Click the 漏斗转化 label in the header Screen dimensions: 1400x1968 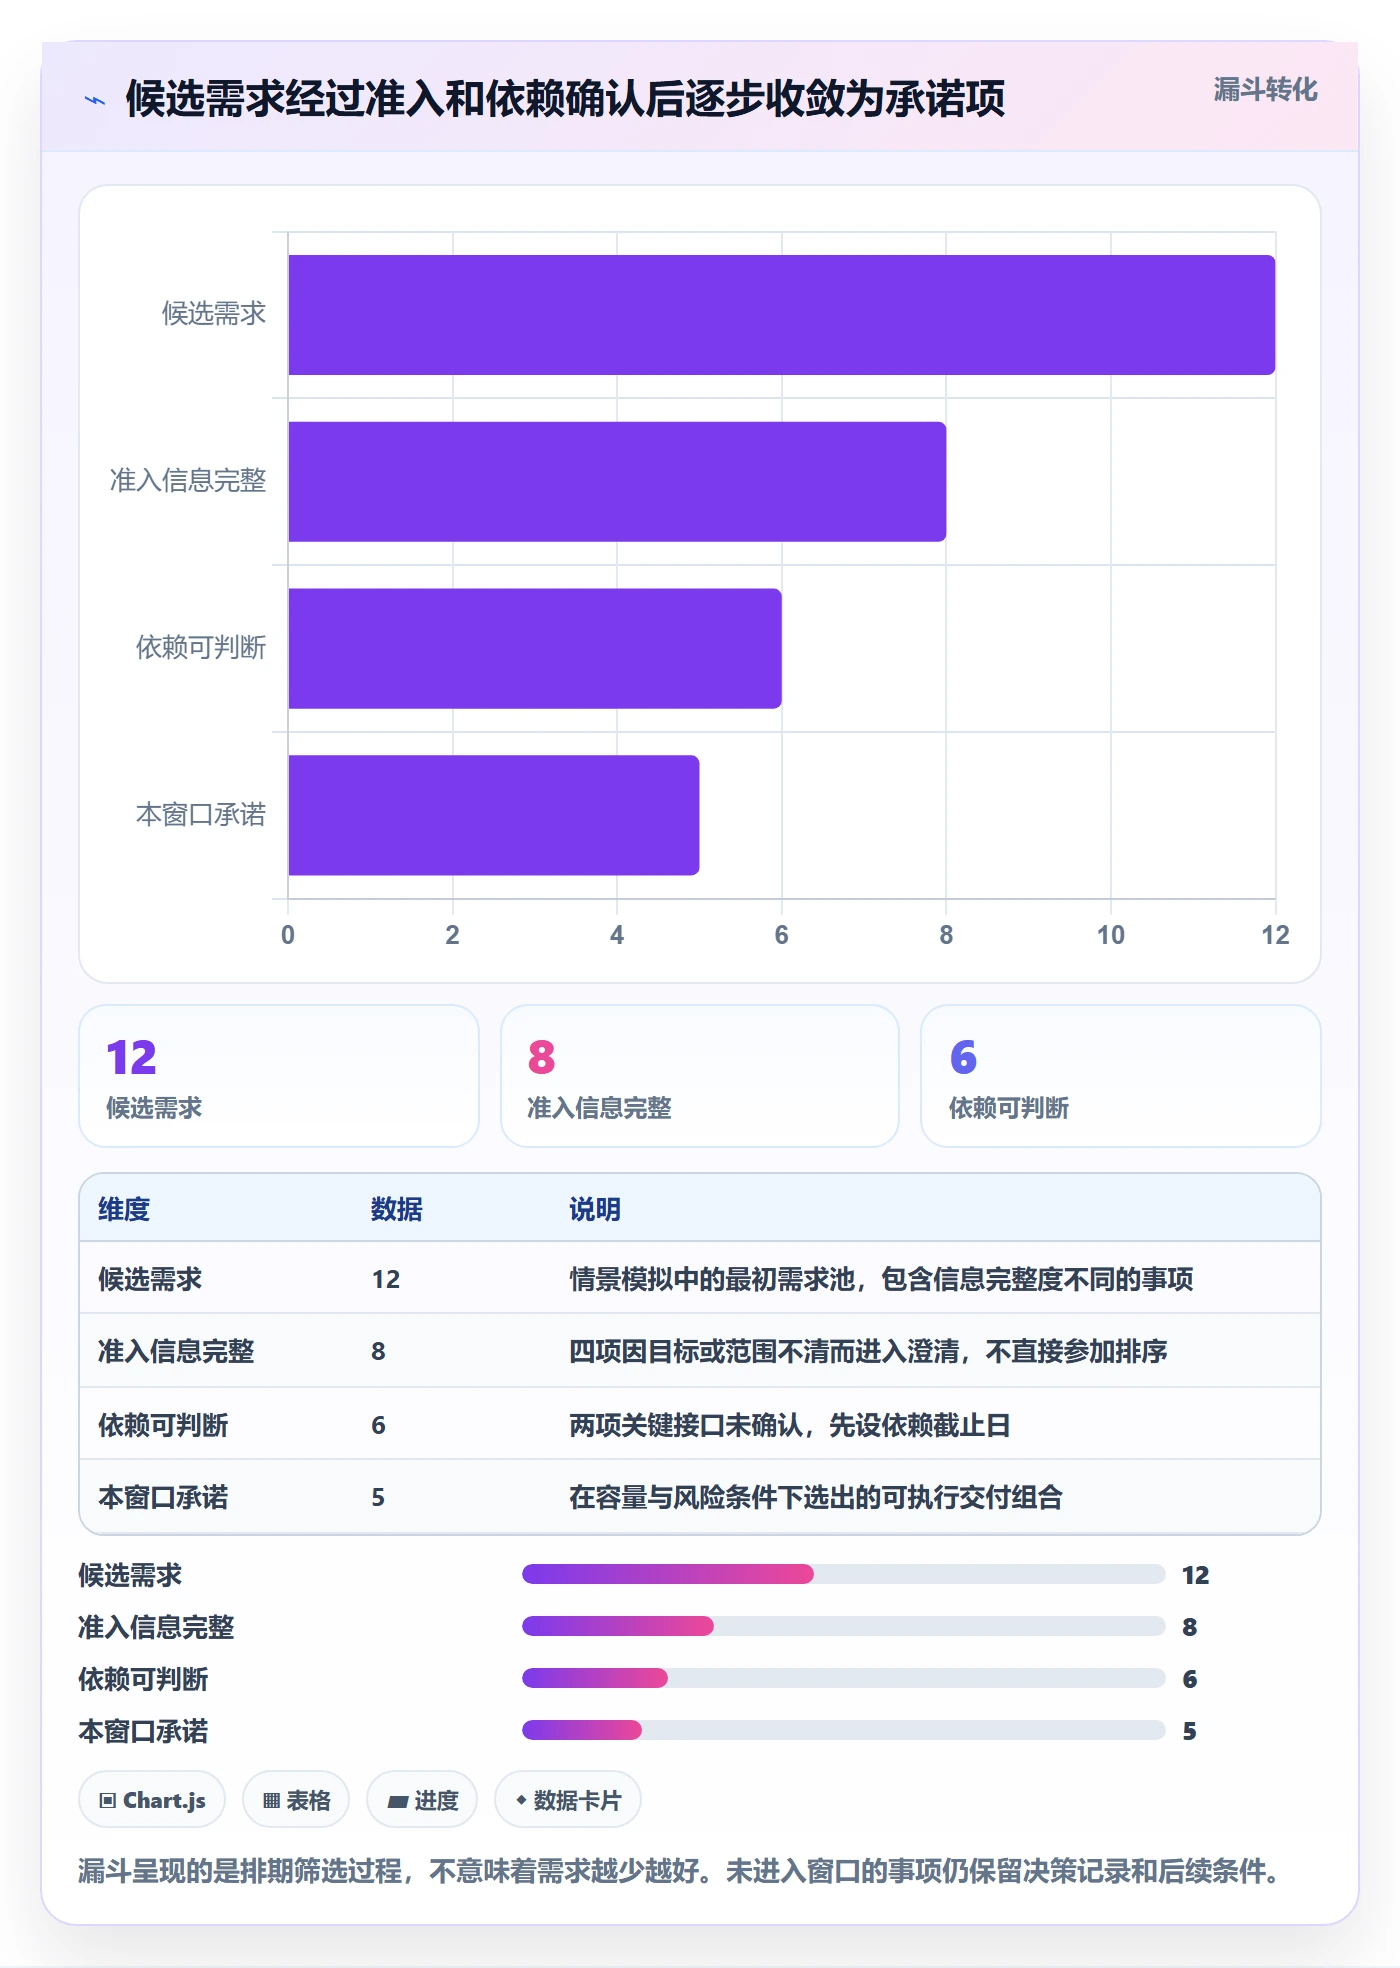[1265, 90]
